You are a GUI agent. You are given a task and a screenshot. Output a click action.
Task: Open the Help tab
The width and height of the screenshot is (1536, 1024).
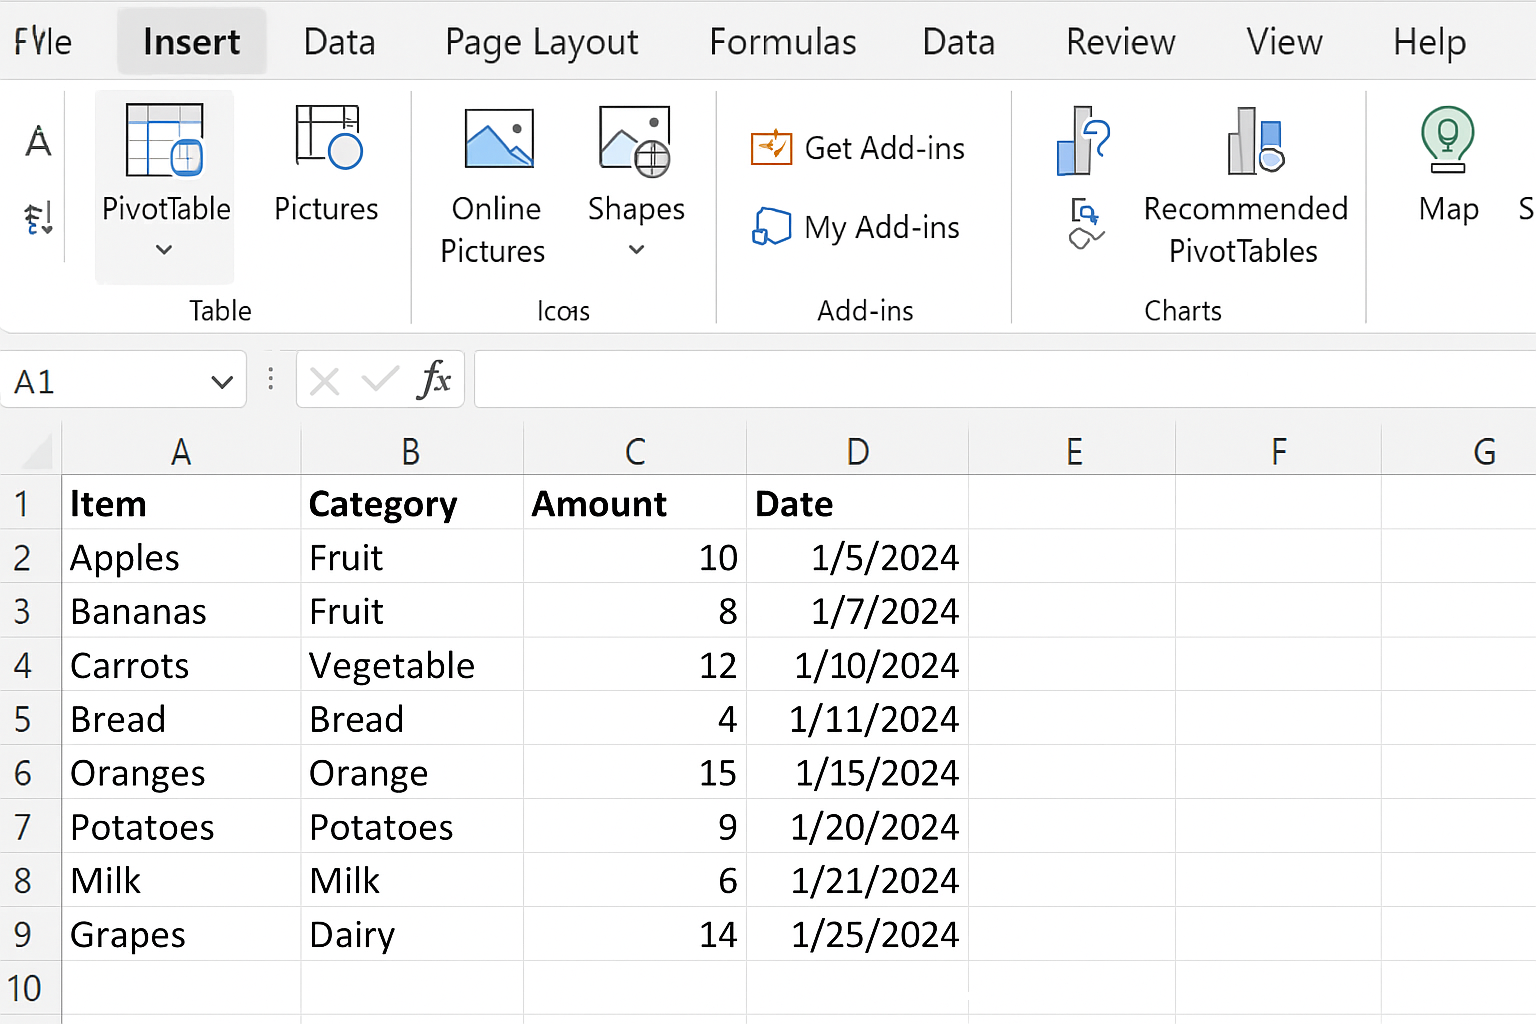1430,43
